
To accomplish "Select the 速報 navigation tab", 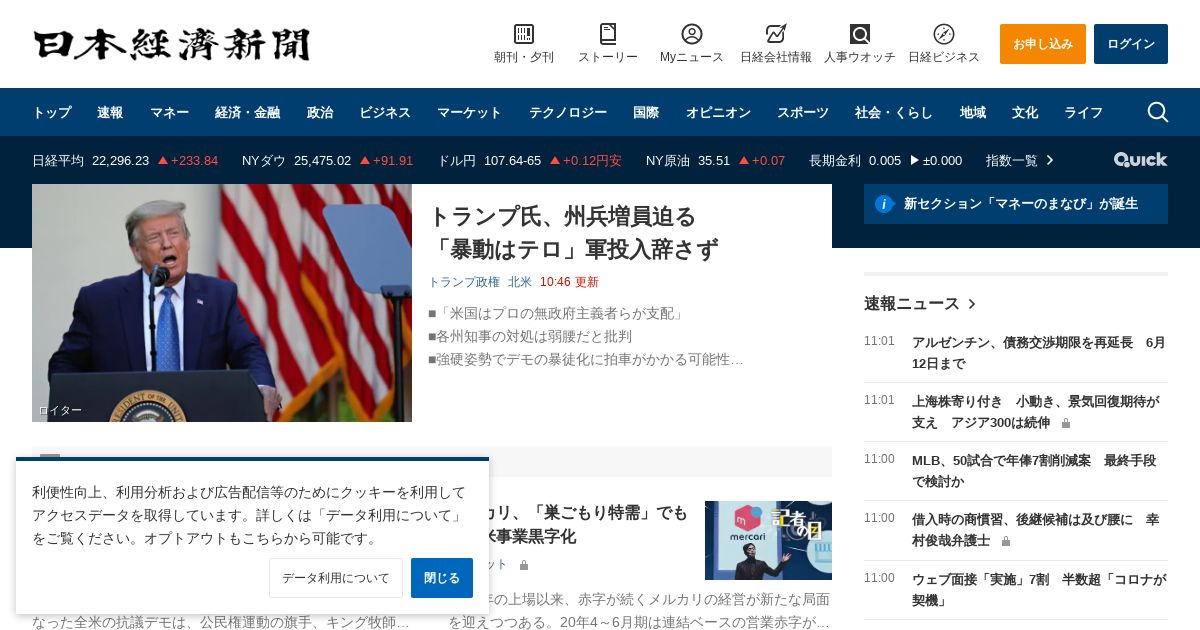I will click(x=110, y=112).
